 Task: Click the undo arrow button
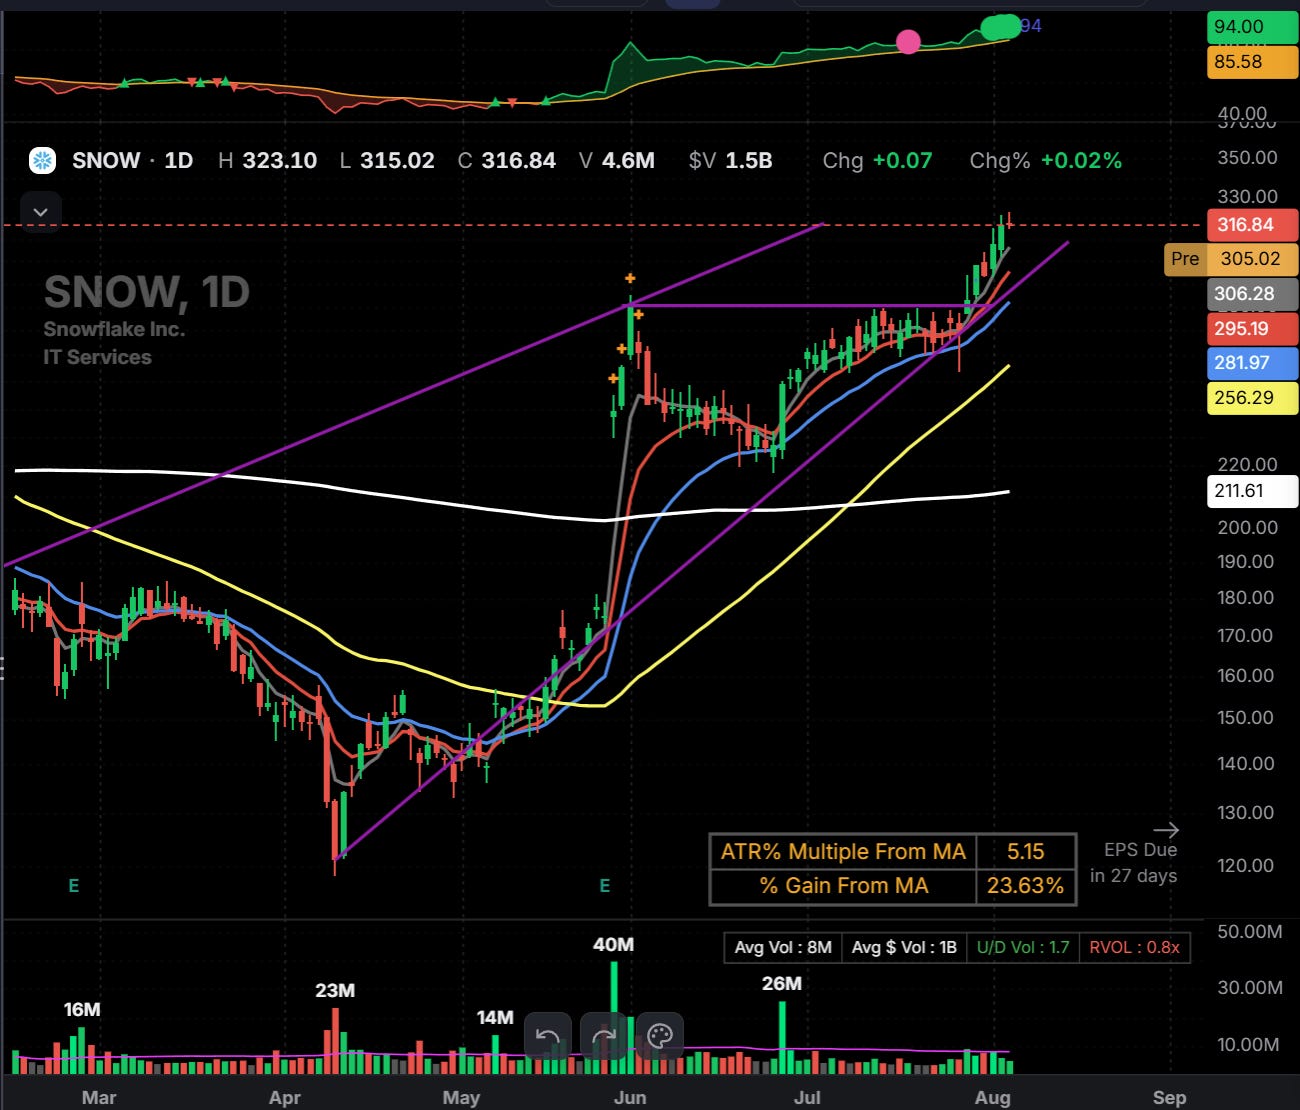tap(548, 1037)
